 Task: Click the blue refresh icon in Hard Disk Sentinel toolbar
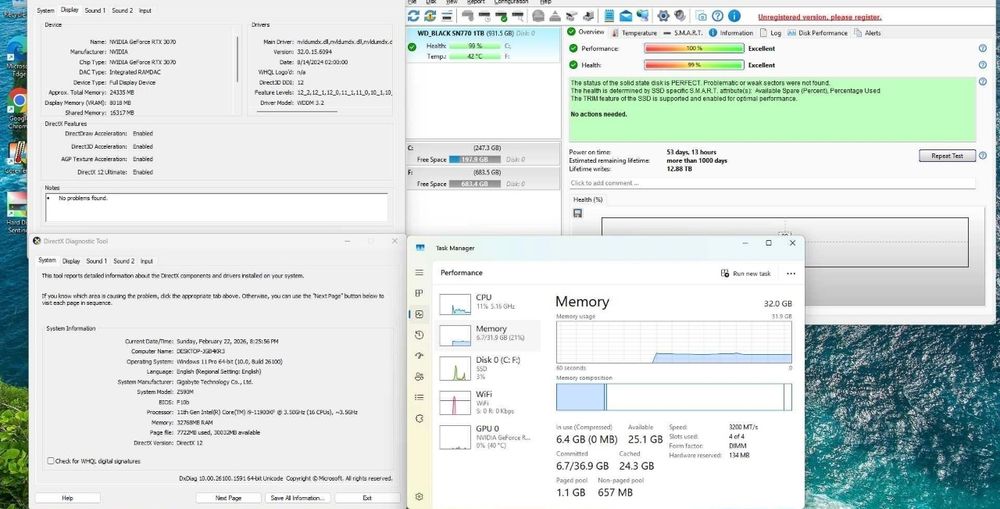point(413,16)
